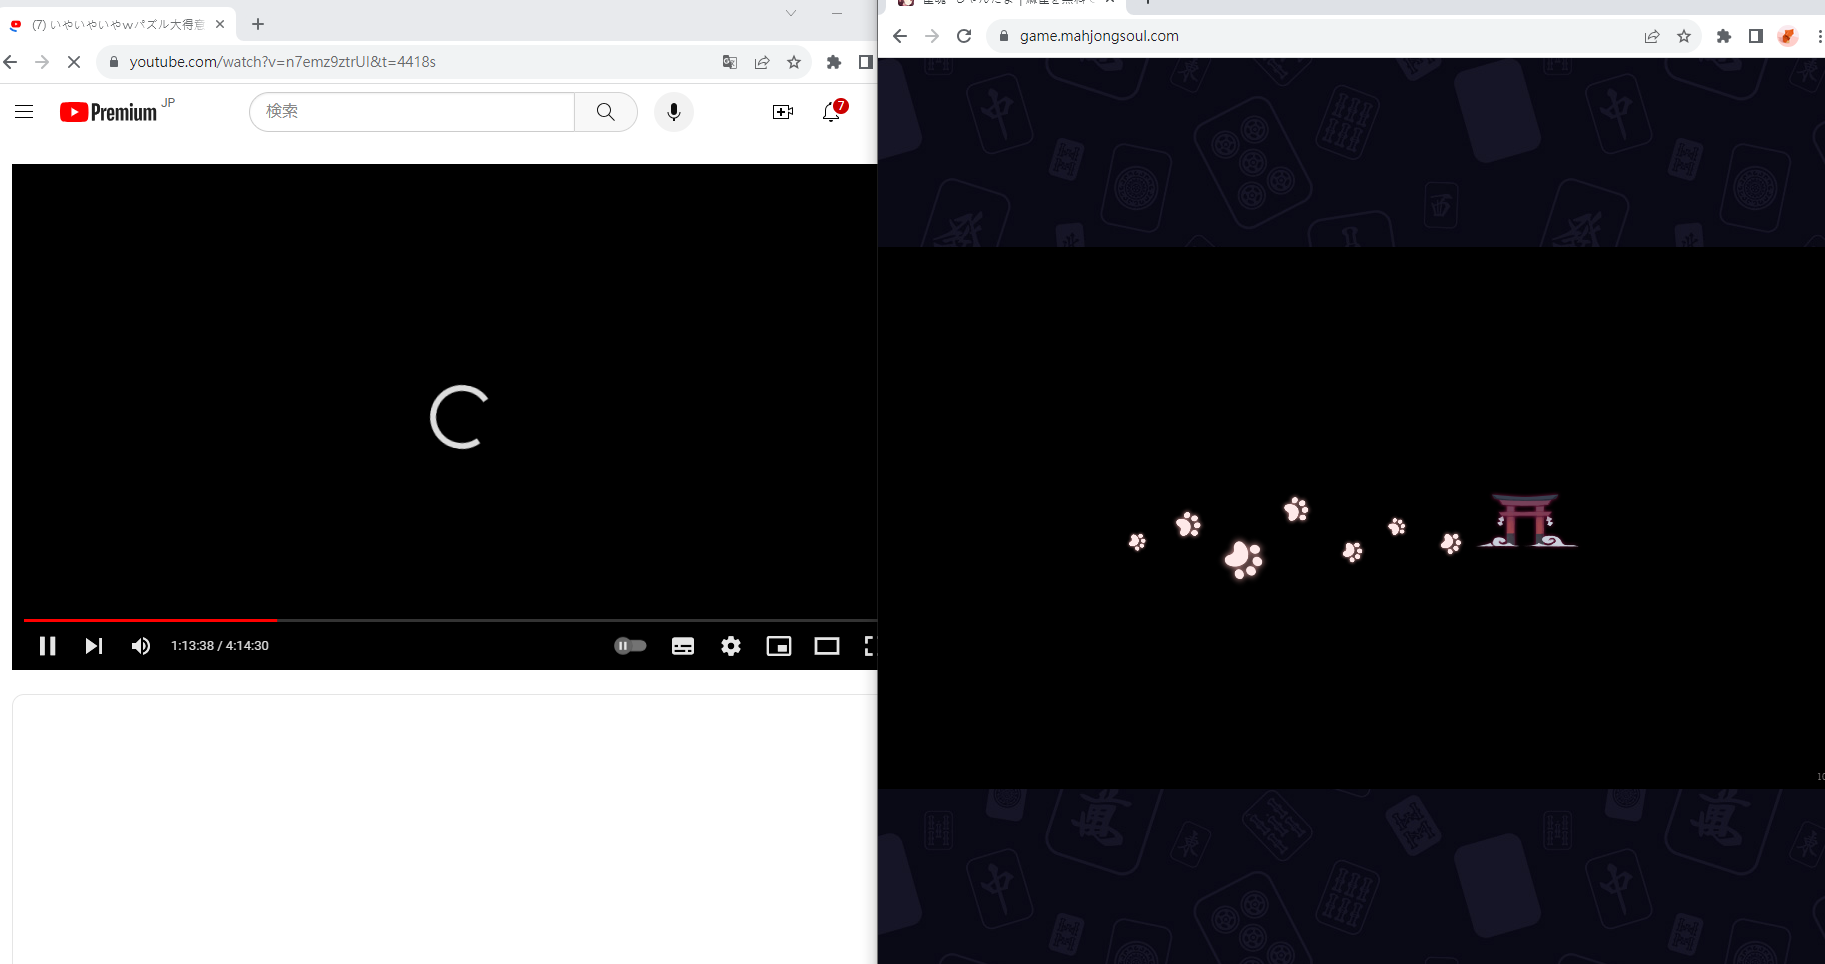
Task: Bookmark the Mahjong Soul page
Action: (1684, 36)
